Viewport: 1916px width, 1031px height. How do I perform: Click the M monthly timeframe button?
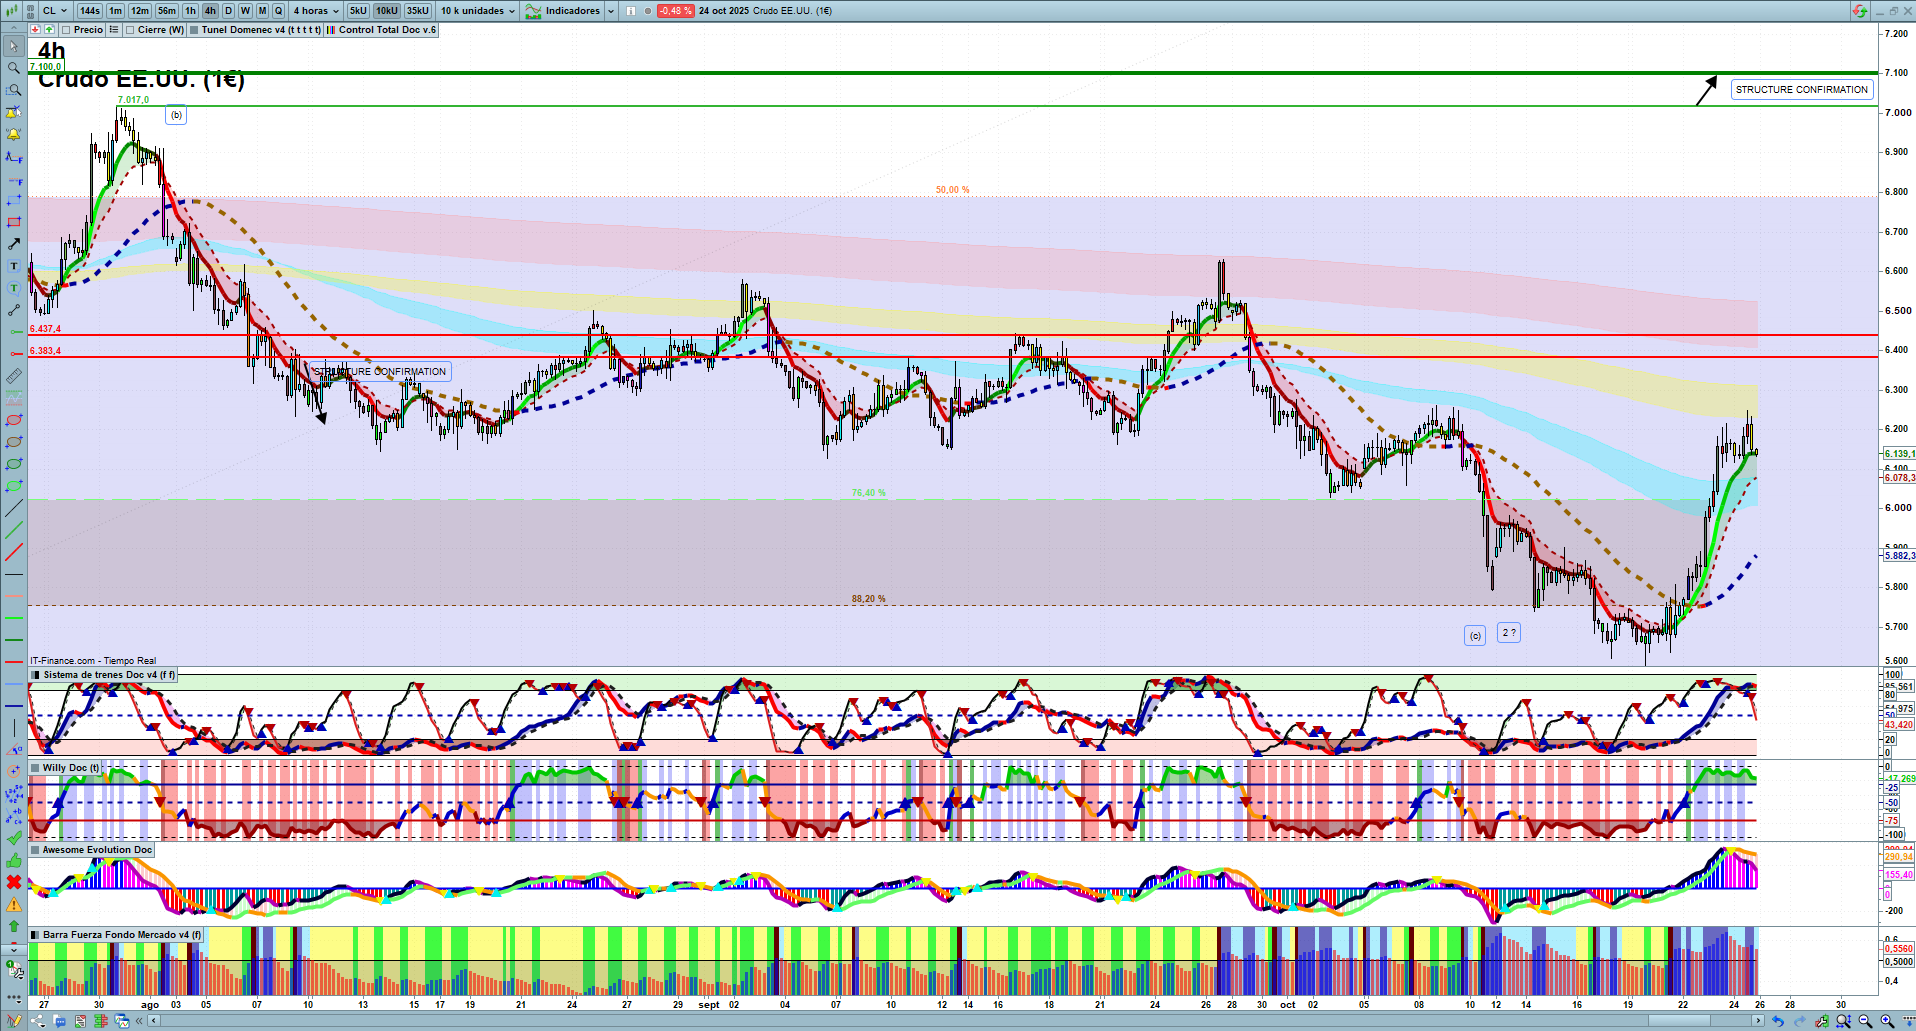tap(262, 11)
